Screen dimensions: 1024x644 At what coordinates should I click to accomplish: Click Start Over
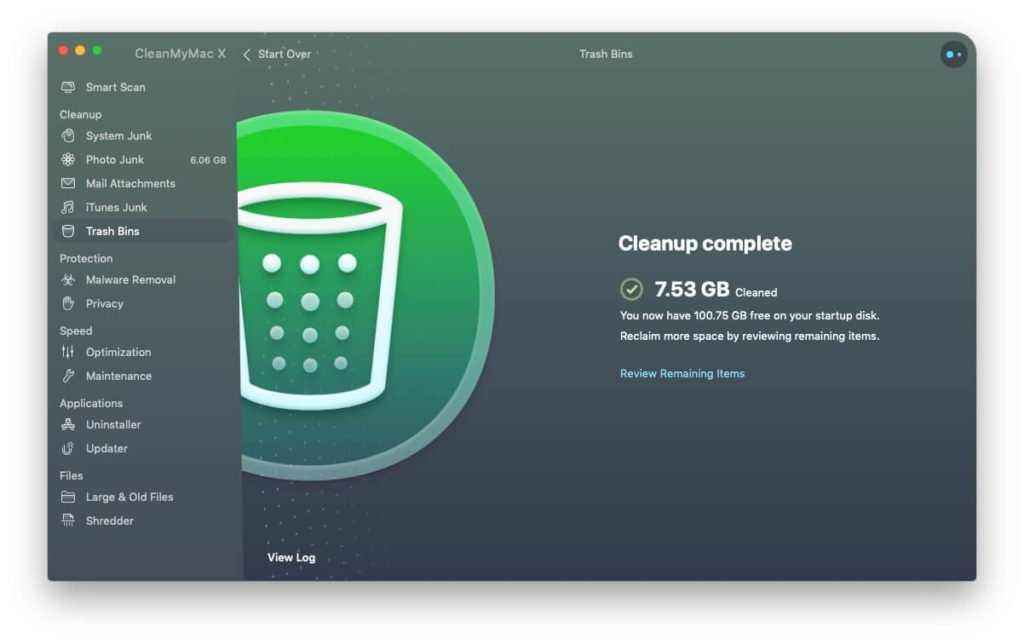[284, 54]
